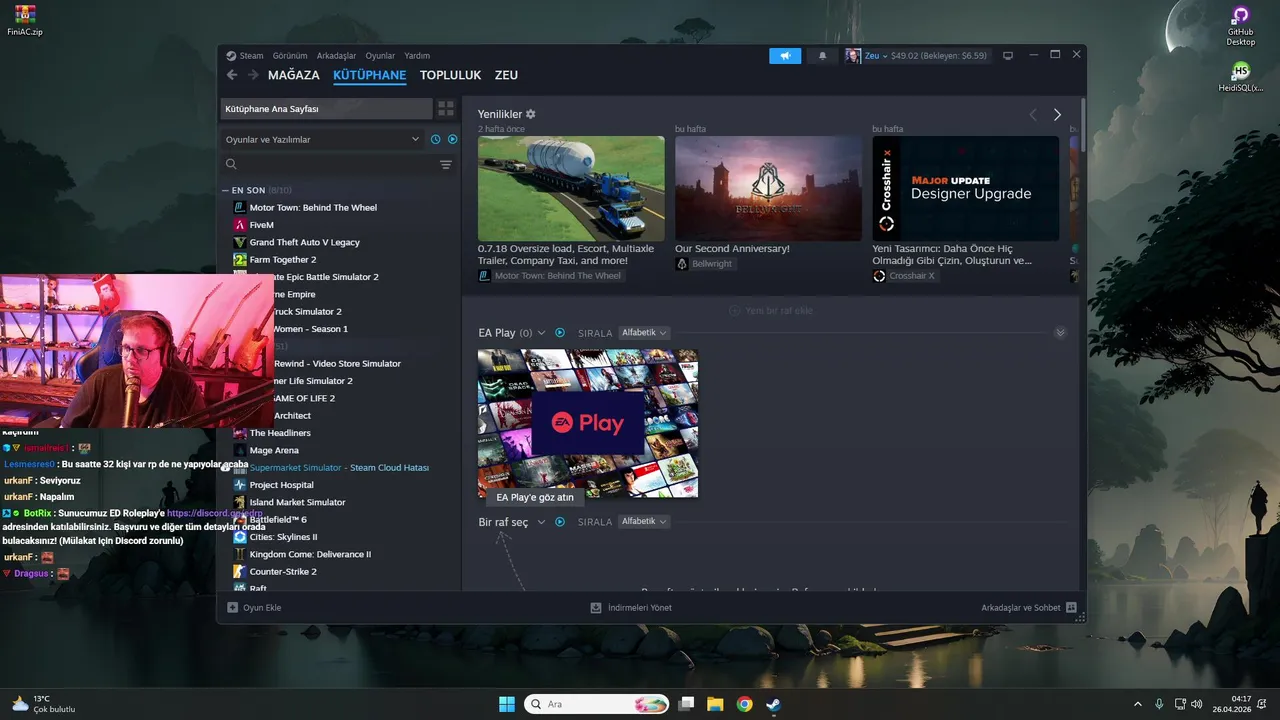Switch to Big Picture mode via monitor icon
The height and width of the screenshot is (720, 1280).
1008,56
